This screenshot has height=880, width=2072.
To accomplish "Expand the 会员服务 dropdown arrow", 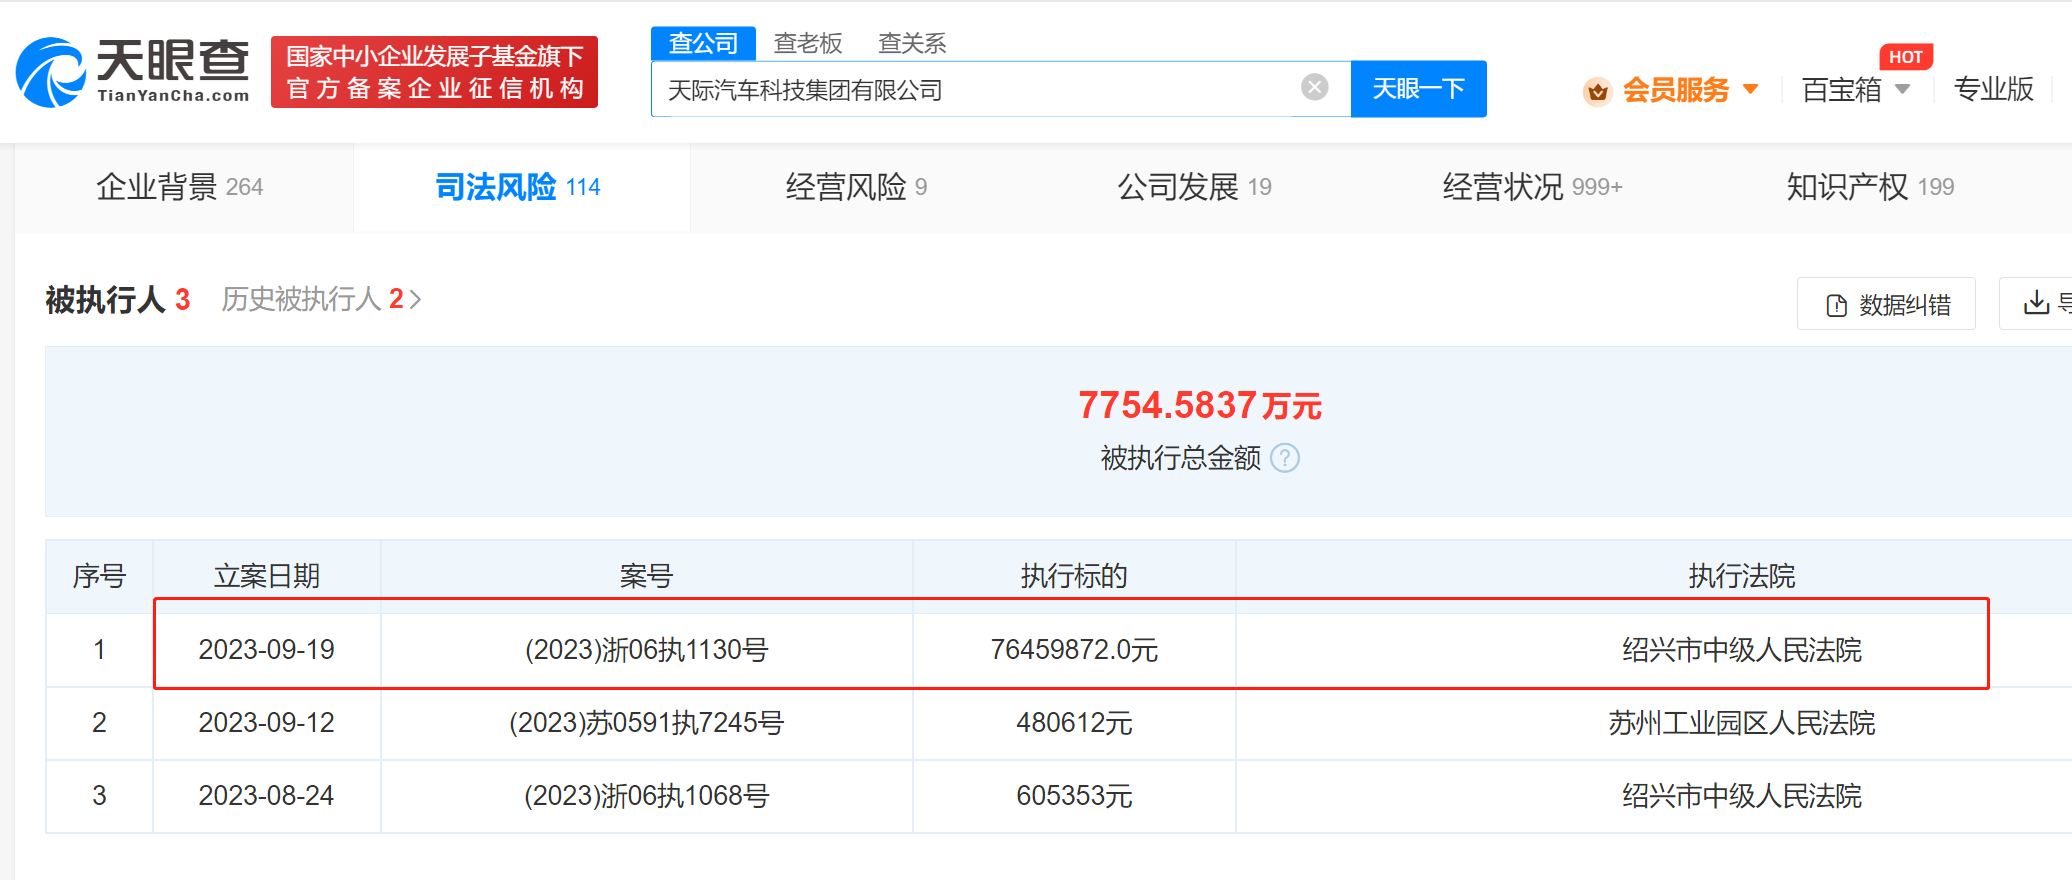I will coord(1751,89).
